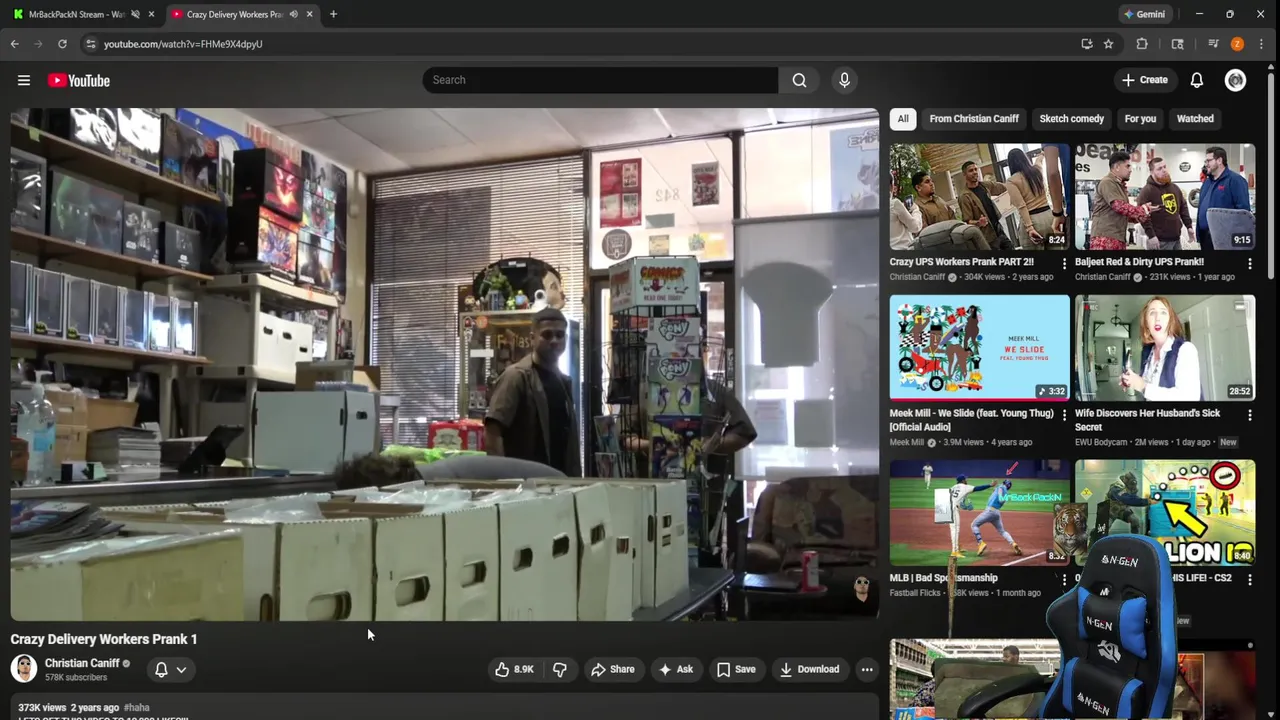Open Christian Caniff channel avatar
This screenshot has width=1280, height=720.
coord(24,669)
